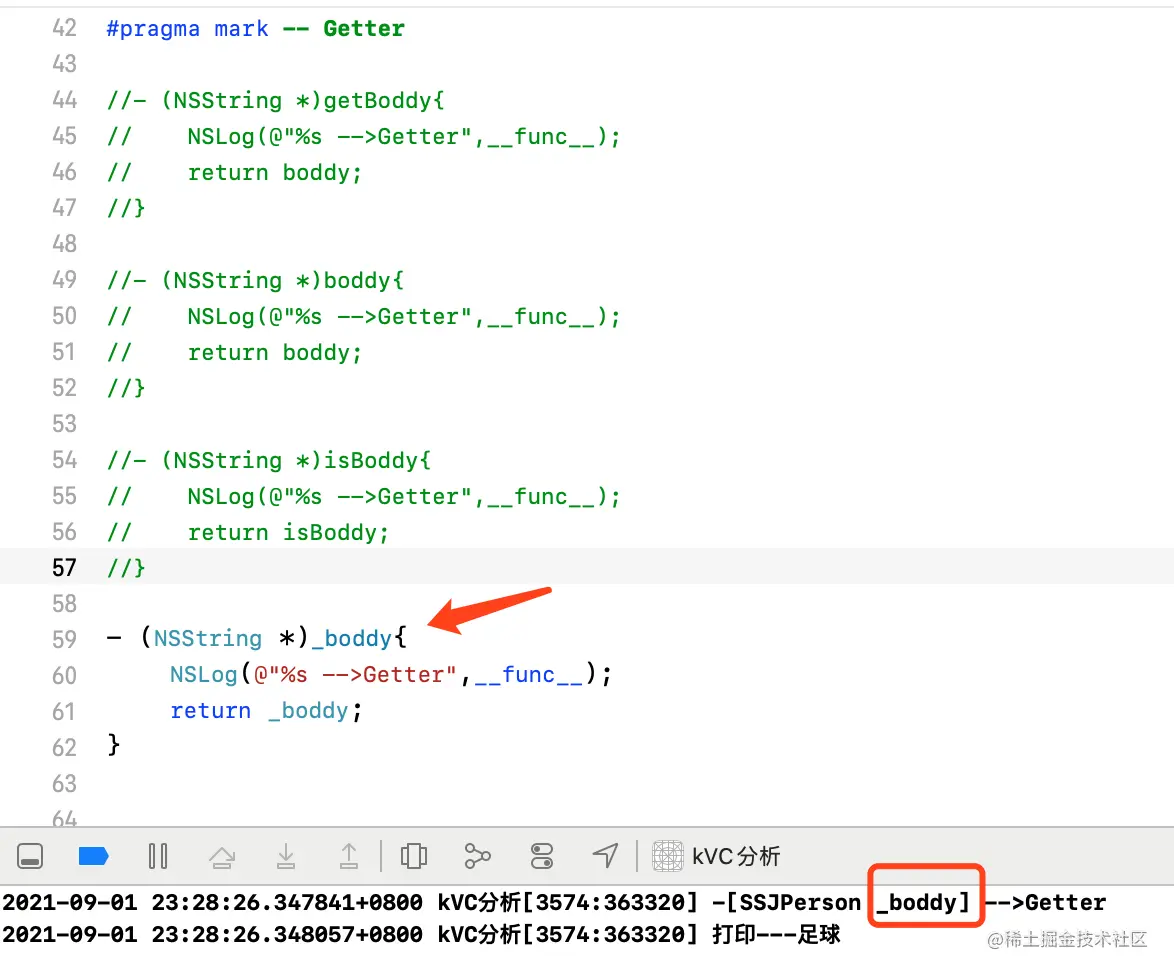
Task: Click line number 59 in the gutter
Action: [x=64, y=639]
